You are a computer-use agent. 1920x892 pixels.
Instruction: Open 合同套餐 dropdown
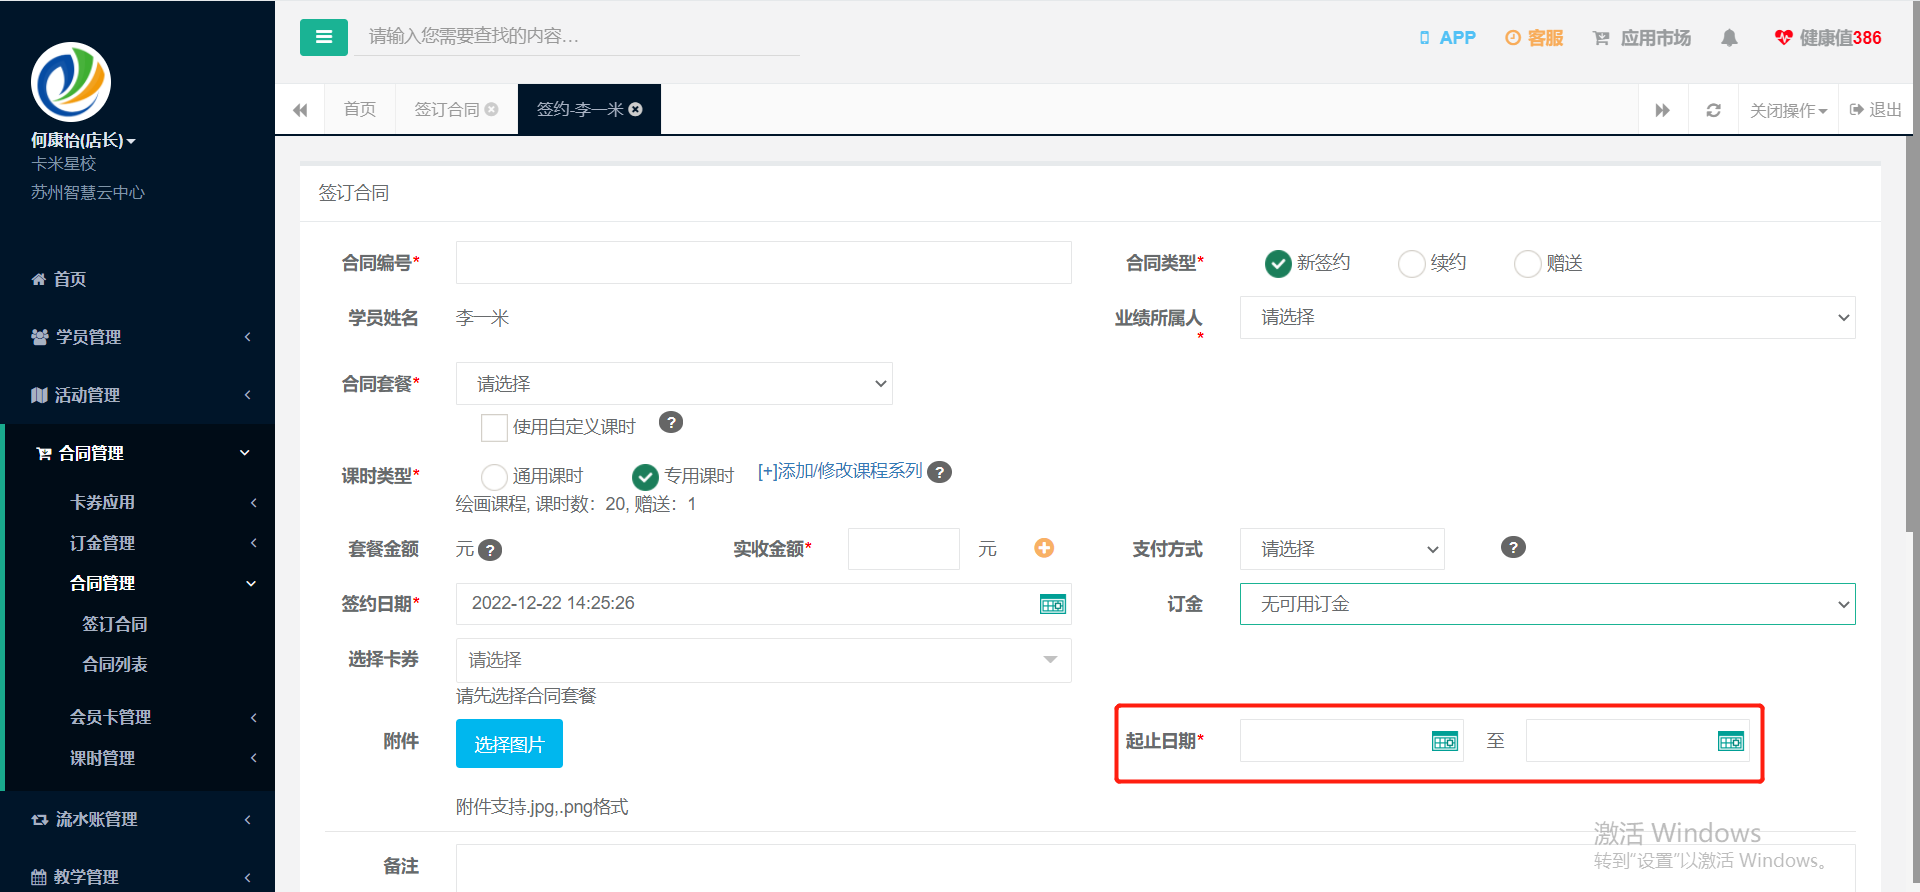point(674,383)
